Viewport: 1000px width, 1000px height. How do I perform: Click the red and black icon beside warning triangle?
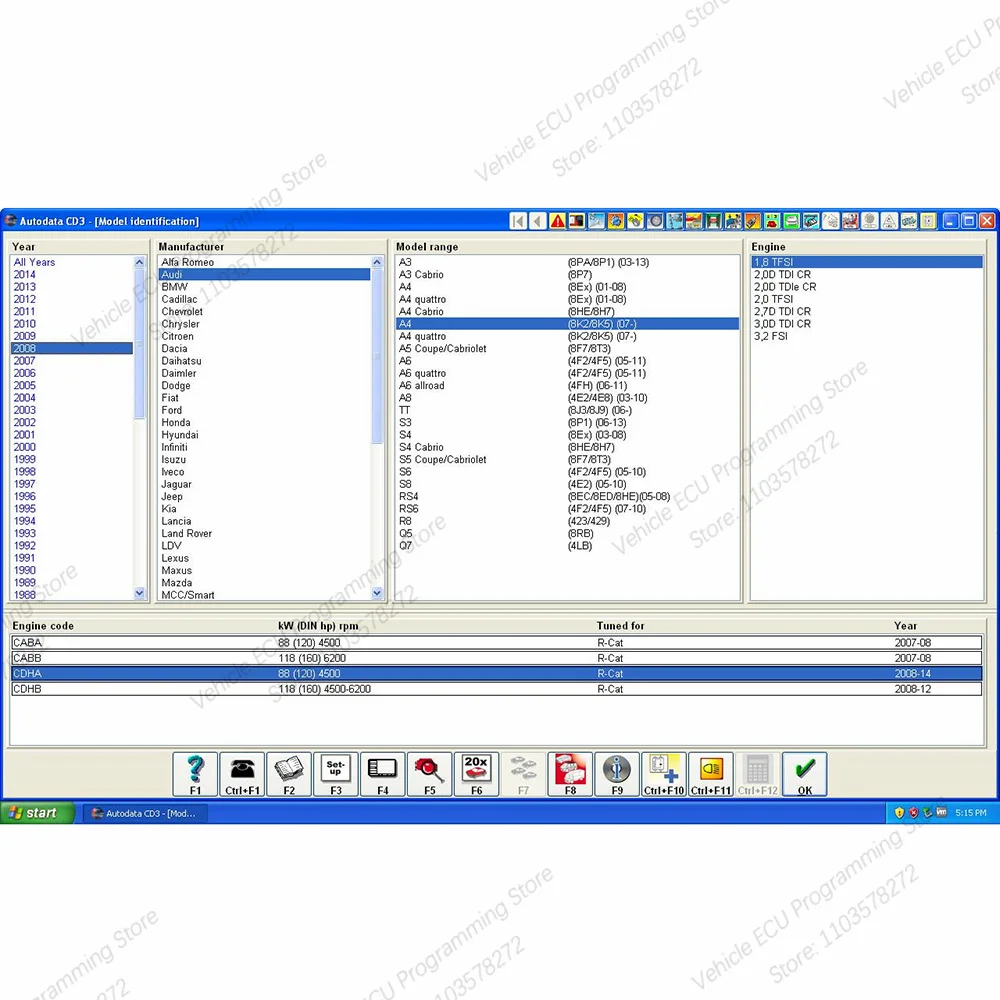pyautogui.click(x=577, y=221)
